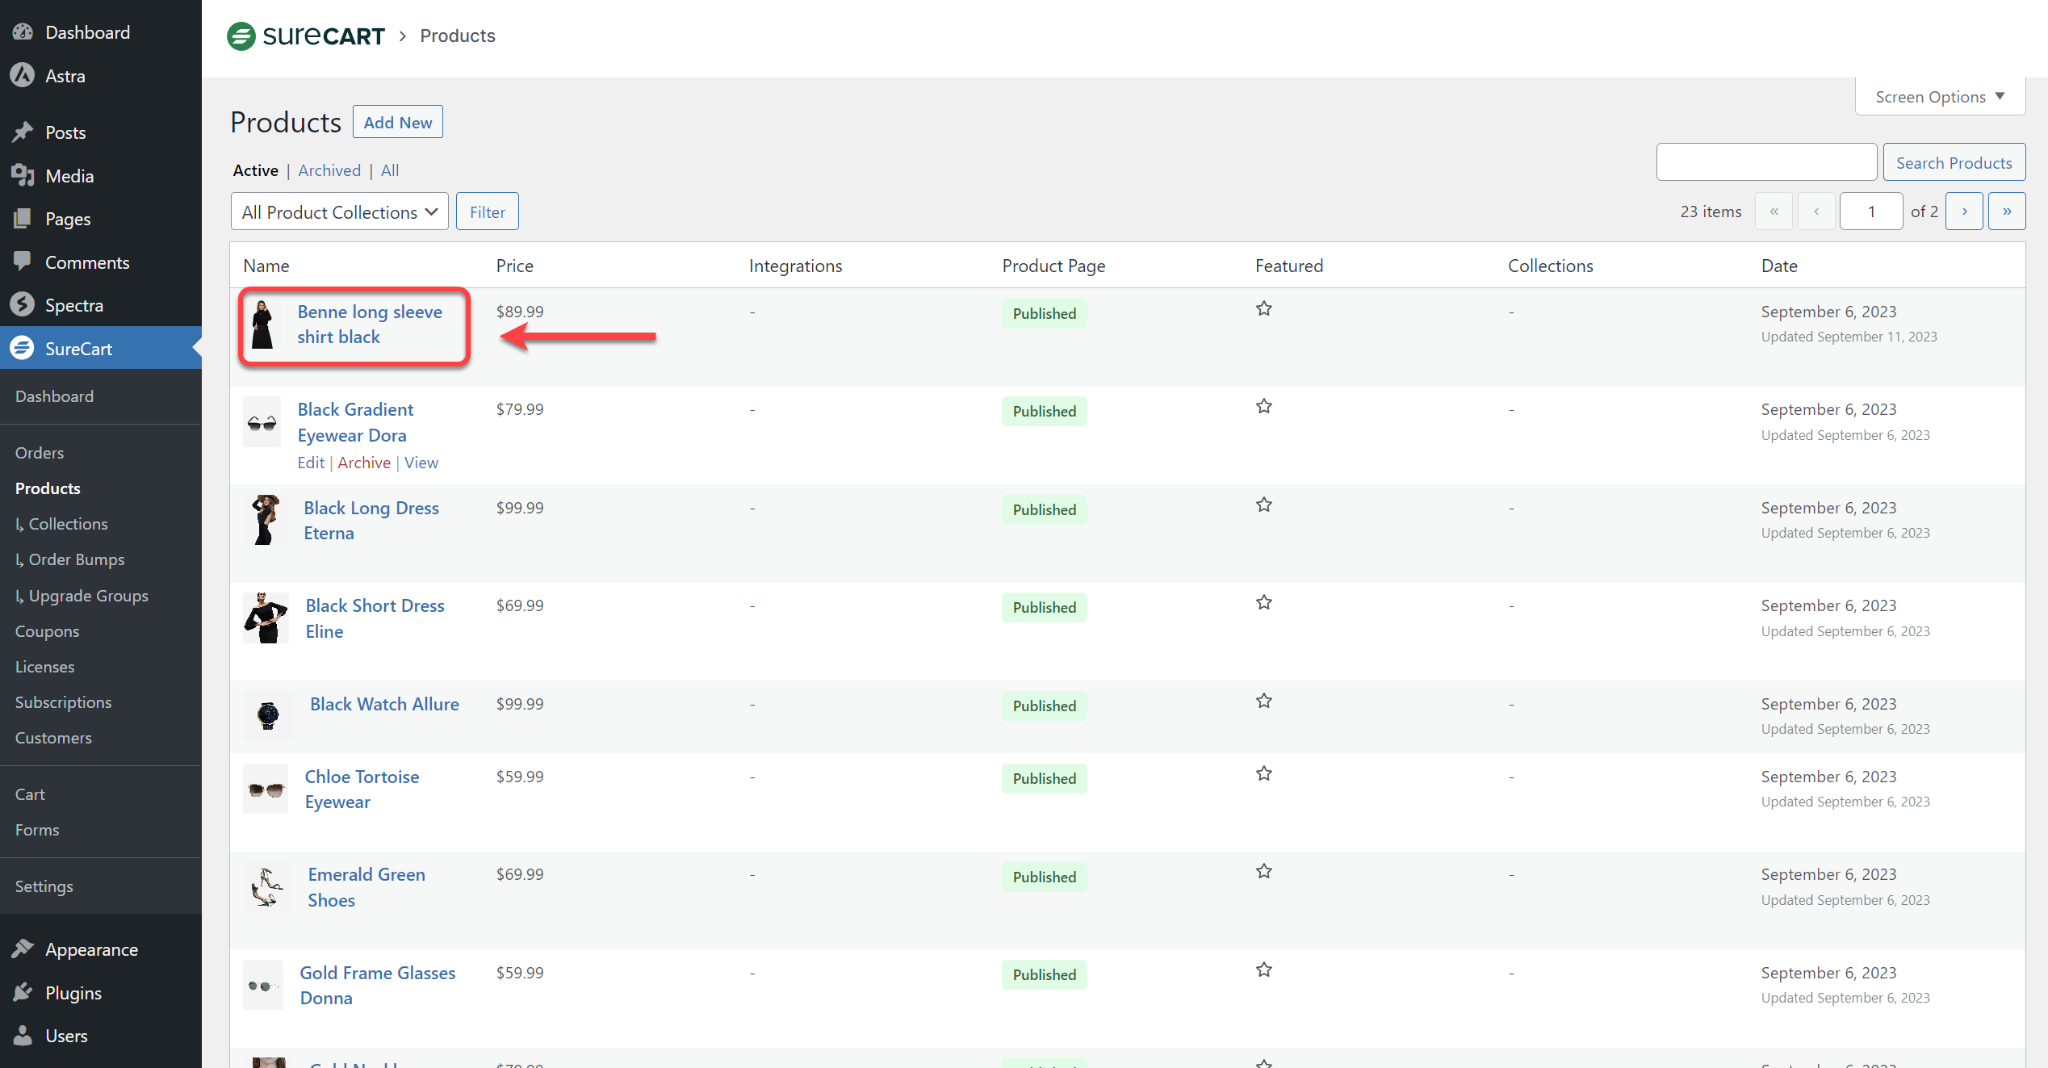Screen dimensions: 2048x1068
Task: Open Appearance in the sidebar
Action: pos(91,949)
